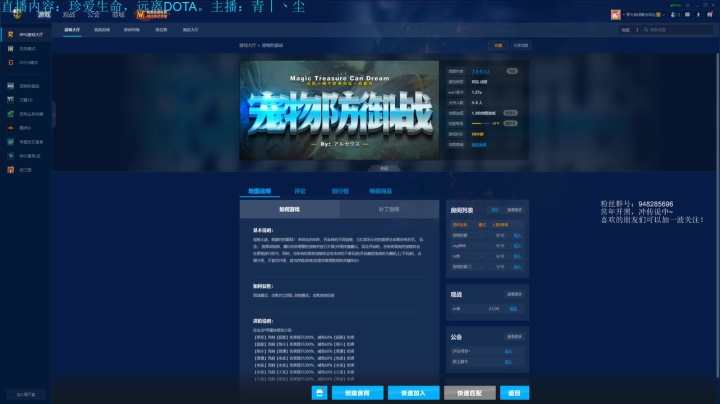Viewport: 720px width, 404px height.
Task: Switch to the 公会 top menu
Action: (x=94, y=15)
